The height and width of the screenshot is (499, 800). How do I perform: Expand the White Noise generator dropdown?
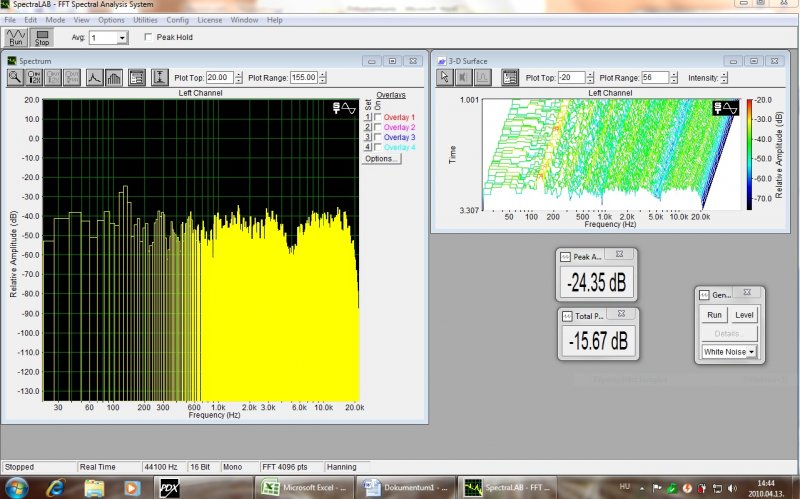(x=750, y=351)
